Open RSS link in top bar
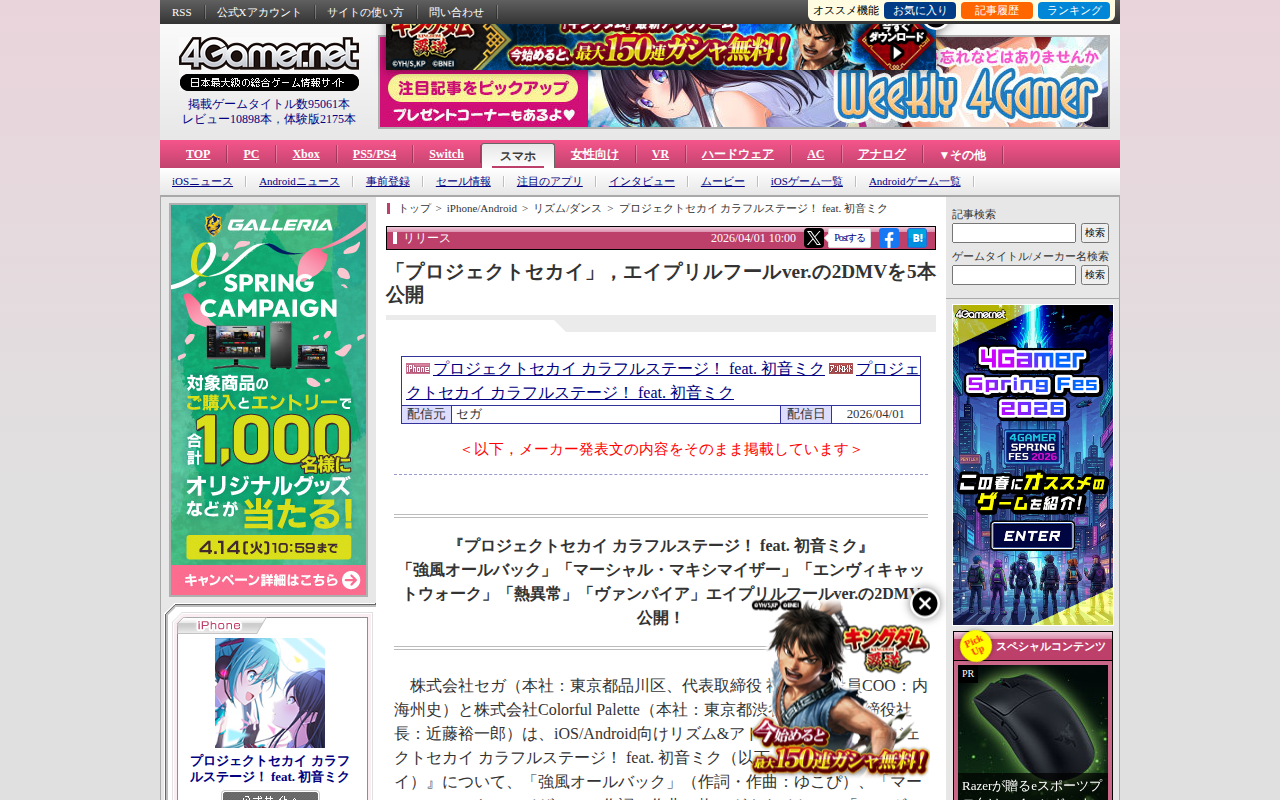 click(x=182, y=12)
